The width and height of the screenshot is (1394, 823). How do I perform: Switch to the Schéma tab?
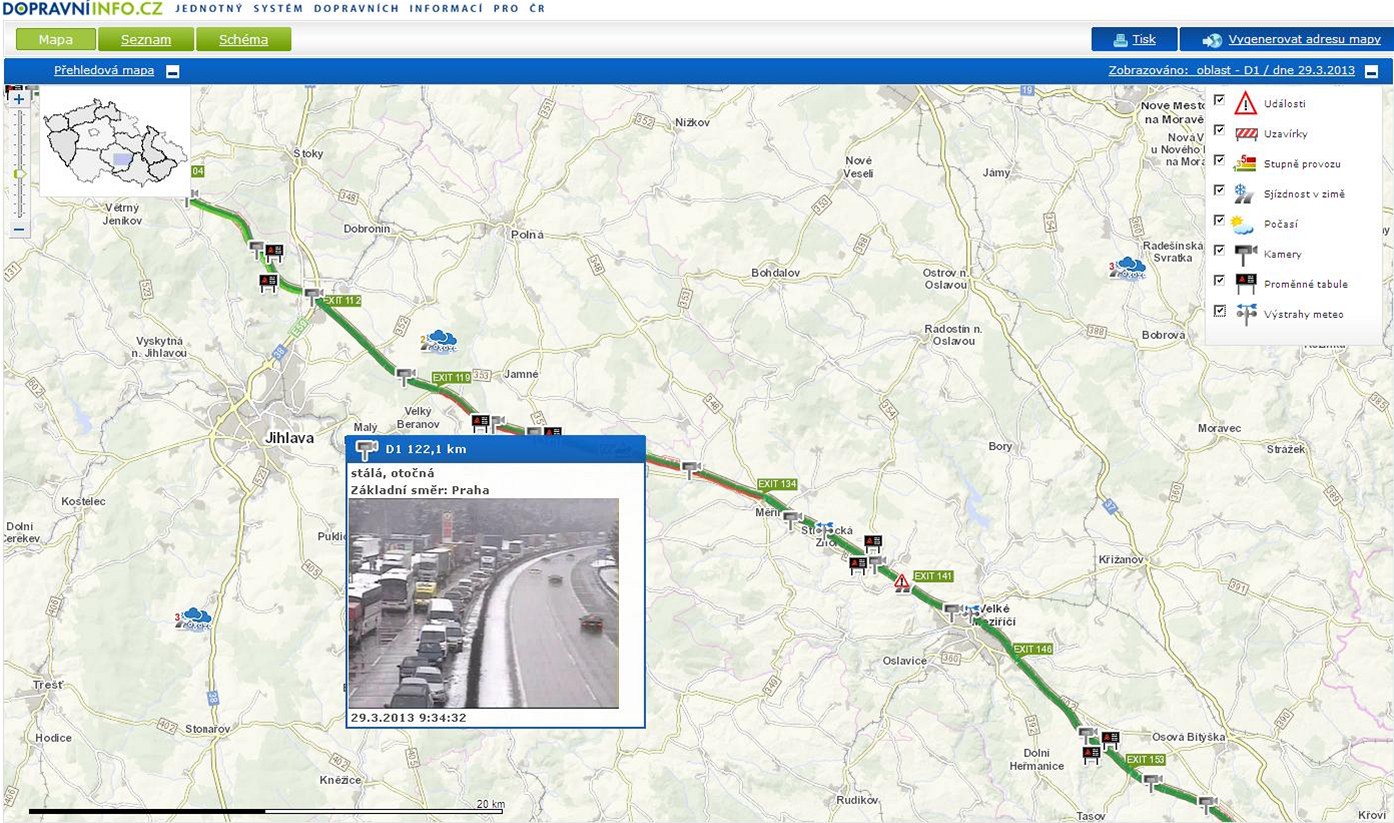pos(244,40)
